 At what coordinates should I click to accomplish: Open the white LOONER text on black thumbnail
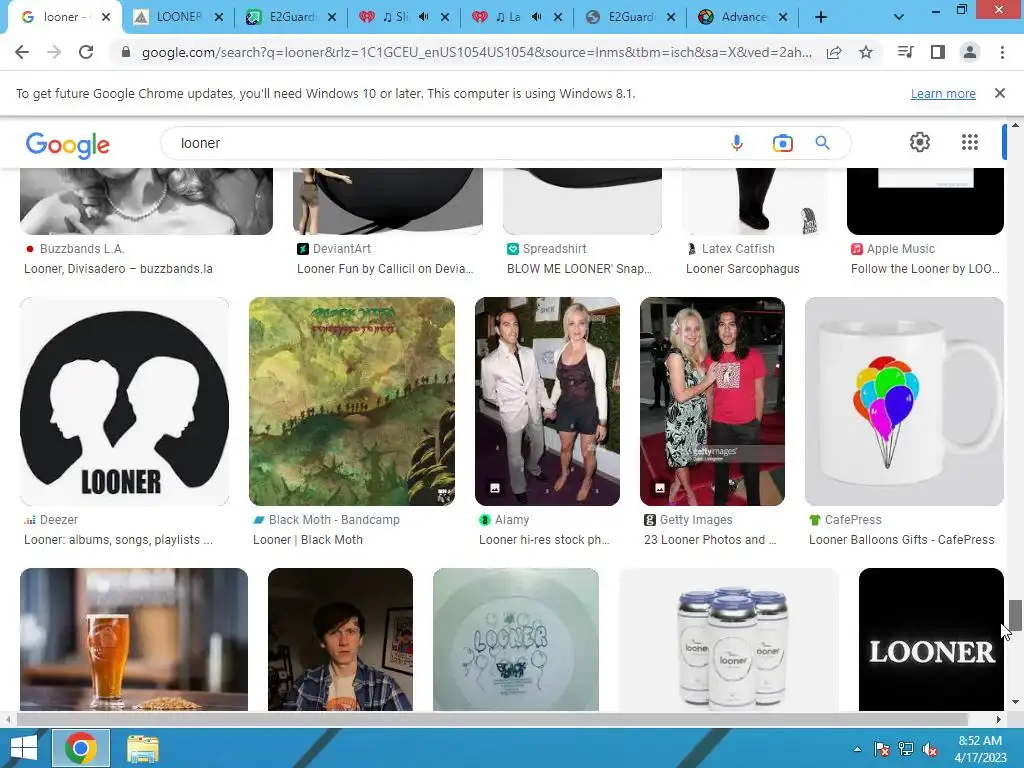[x=931, y=639]
